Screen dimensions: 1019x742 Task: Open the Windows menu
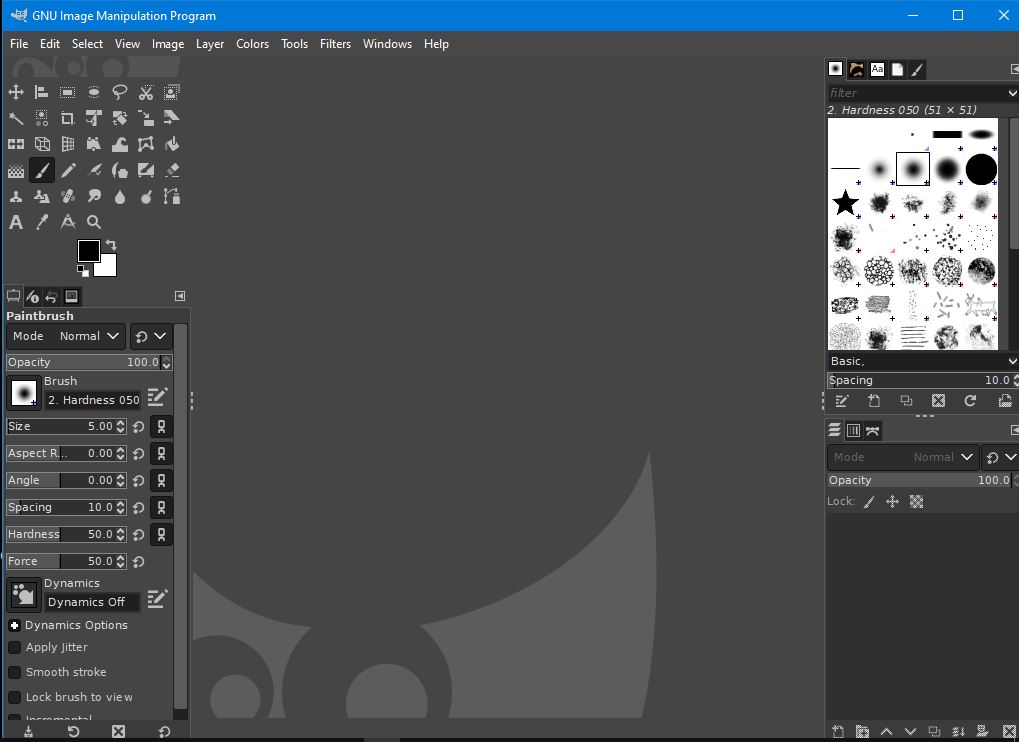387,44
